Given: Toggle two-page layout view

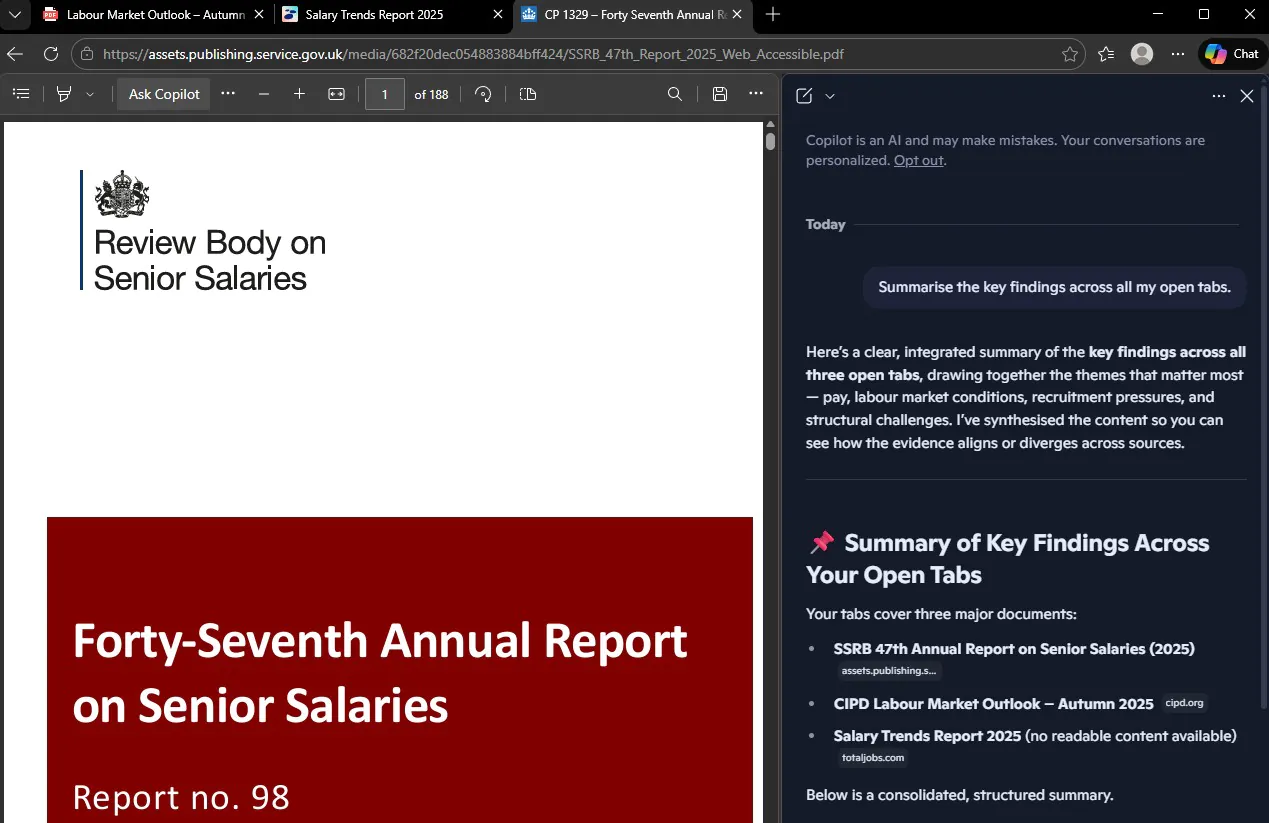Looking at the screenshot, I should click(x=528, y=93).
